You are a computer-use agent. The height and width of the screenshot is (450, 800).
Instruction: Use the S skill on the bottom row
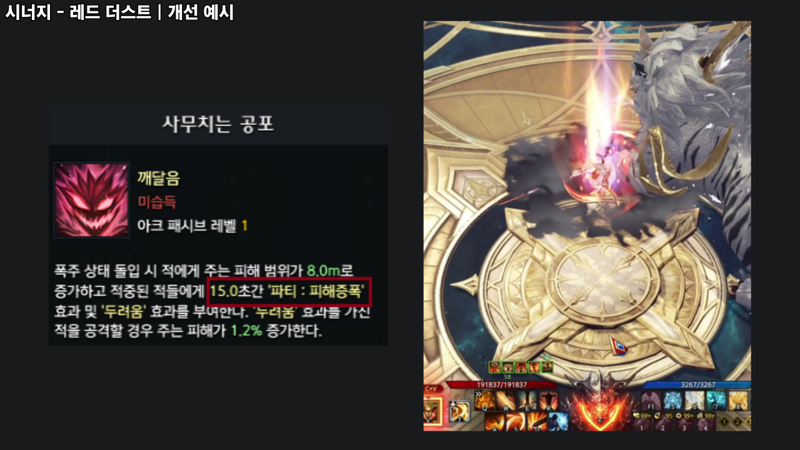click(516, 422)
